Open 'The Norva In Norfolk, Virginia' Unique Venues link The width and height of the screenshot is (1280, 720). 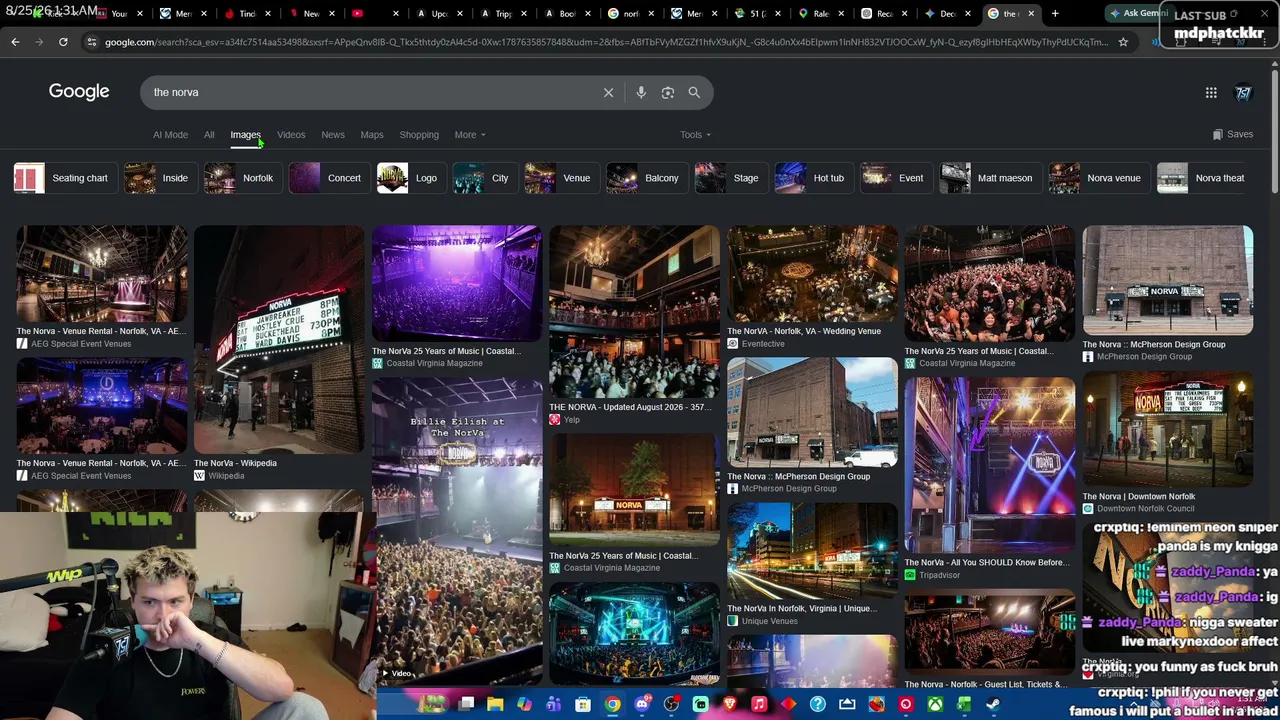click(802, 608)
